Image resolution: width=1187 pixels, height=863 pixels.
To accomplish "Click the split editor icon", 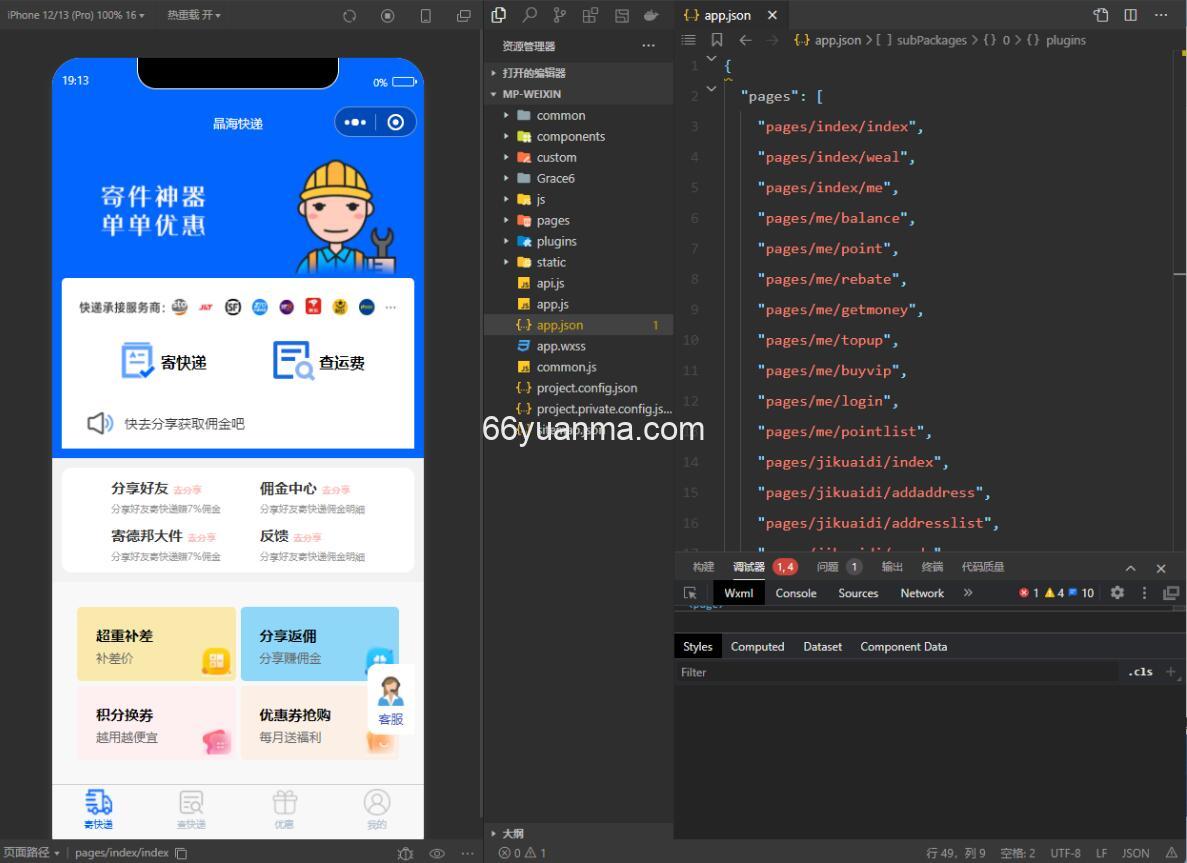I will (x=1130, y=15).
